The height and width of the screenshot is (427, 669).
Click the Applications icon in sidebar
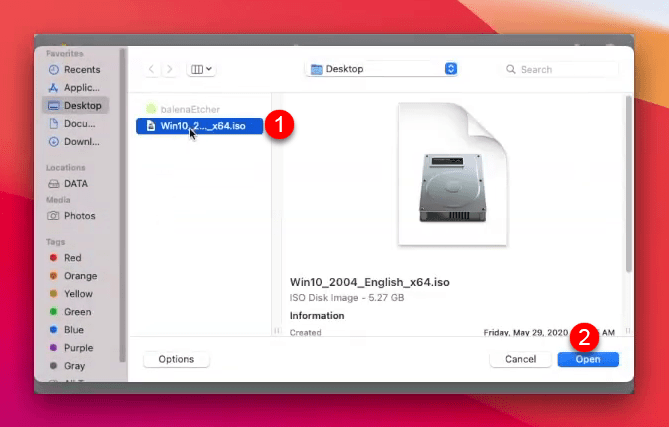(x=54, y=87)
